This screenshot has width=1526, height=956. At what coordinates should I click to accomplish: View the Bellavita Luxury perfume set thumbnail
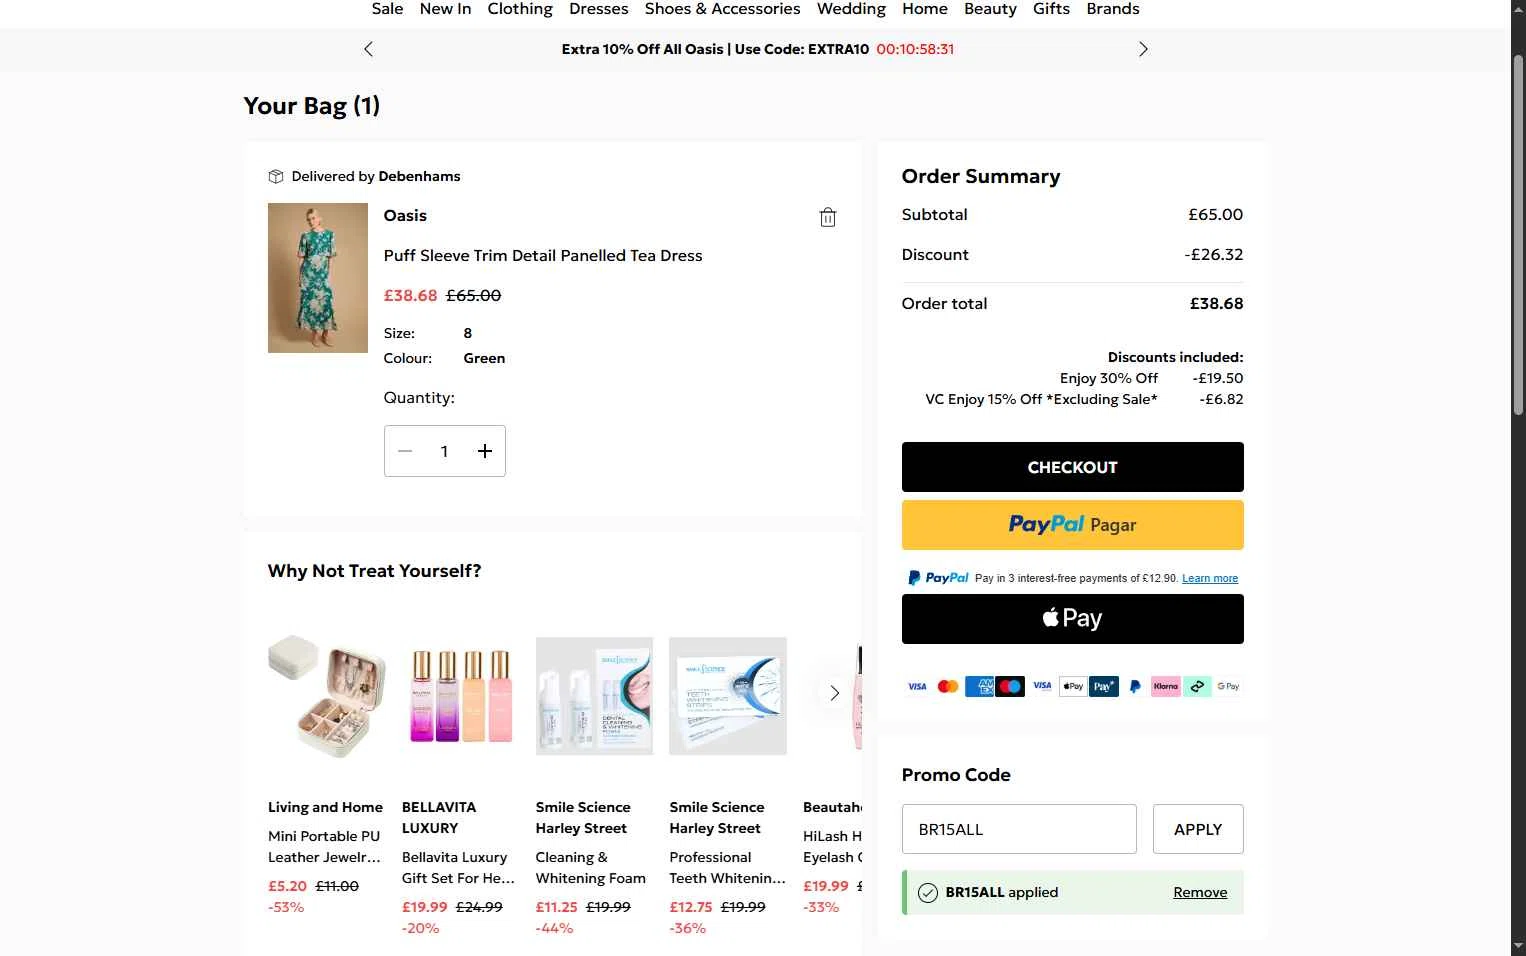461,696
